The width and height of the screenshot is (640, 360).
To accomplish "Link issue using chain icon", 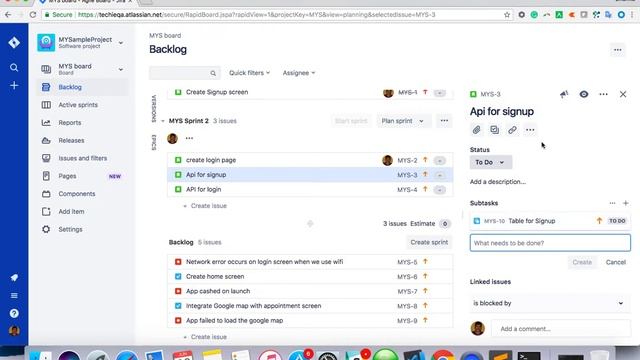I will [x=512, y=130].
